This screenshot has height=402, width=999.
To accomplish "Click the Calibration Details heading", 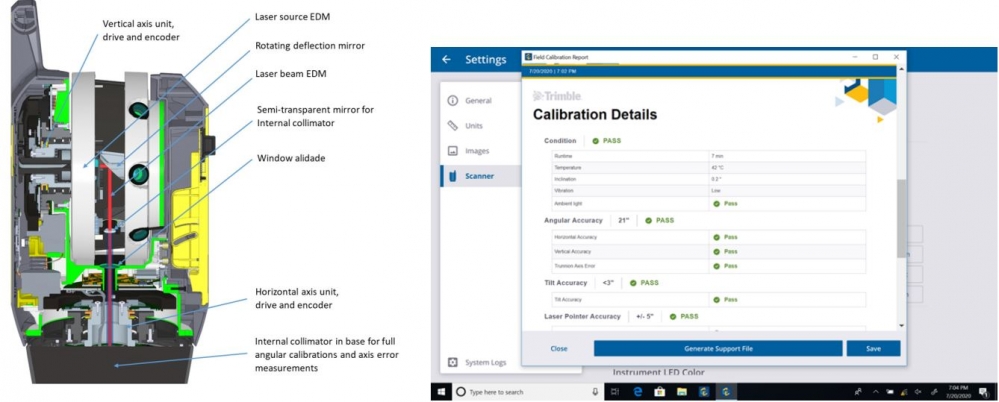I will point(595,115).
